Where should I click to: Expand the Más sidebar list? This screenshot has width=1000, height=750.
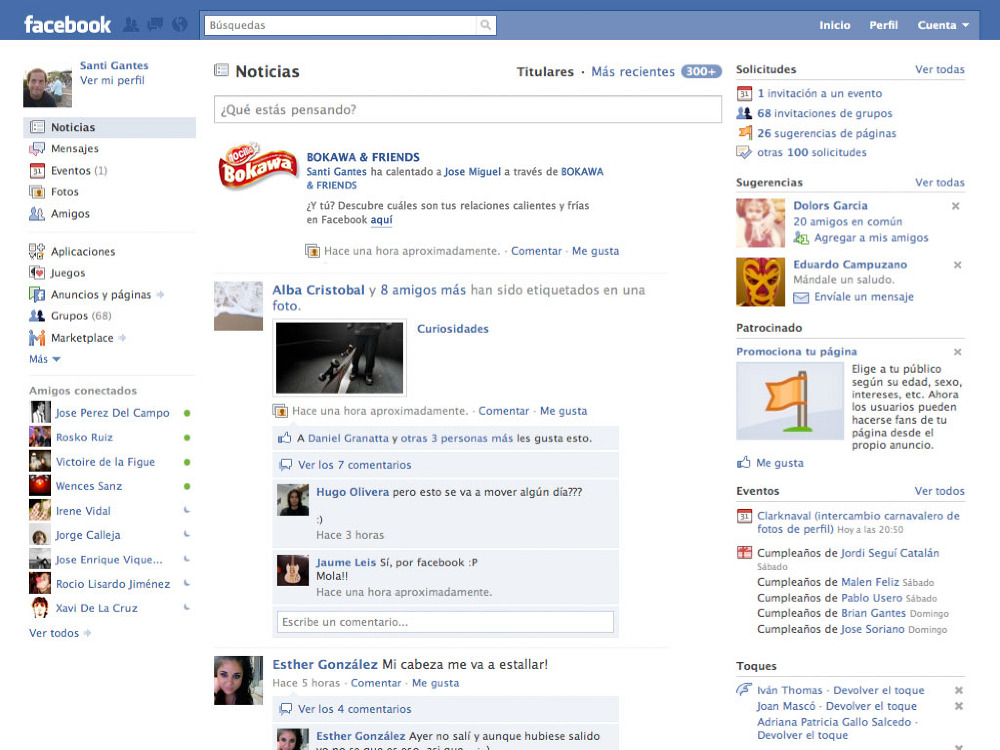(x=45, y=359)
